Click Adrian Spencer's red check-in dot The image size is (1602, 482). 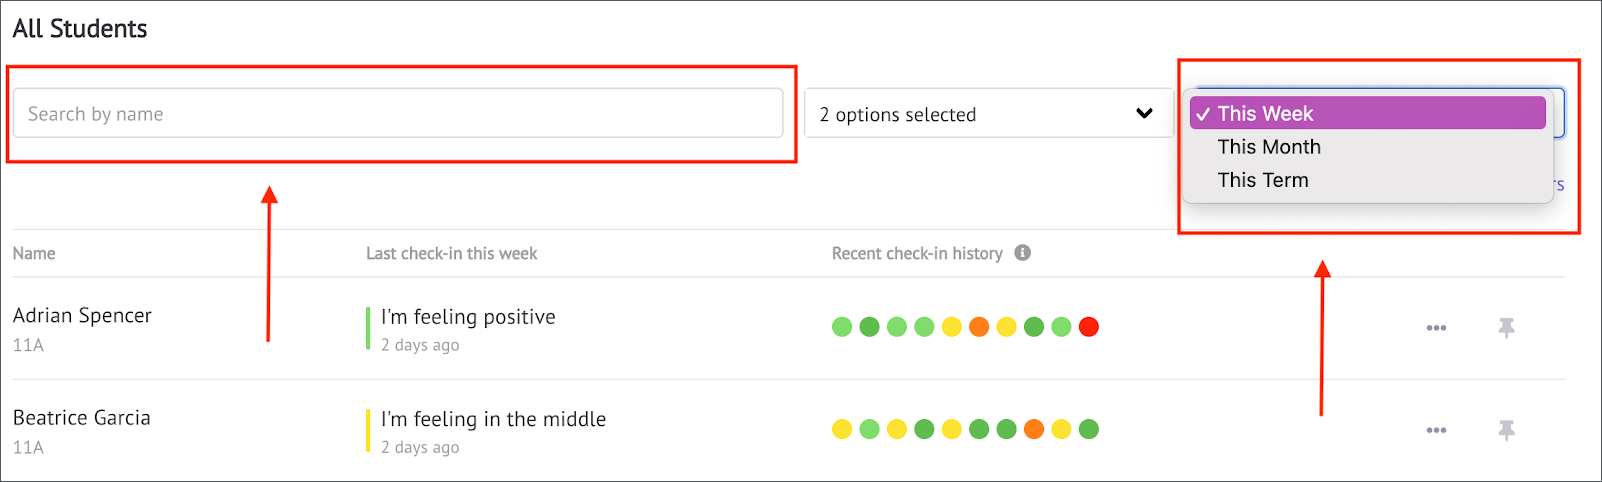coord(1089,326)
